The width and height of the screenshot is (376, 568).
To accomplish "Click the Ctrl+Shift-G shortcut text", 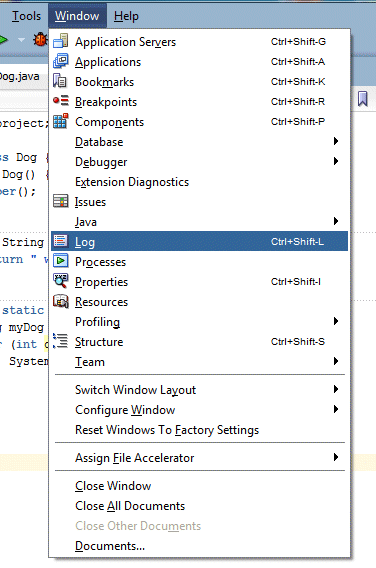I will tap(298, 42).
